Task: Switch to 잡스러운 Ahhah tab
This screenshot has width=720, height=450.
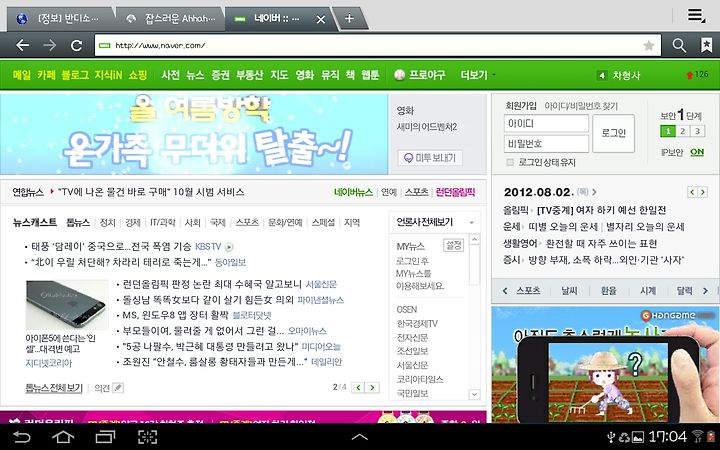Action: coord(172,19)
